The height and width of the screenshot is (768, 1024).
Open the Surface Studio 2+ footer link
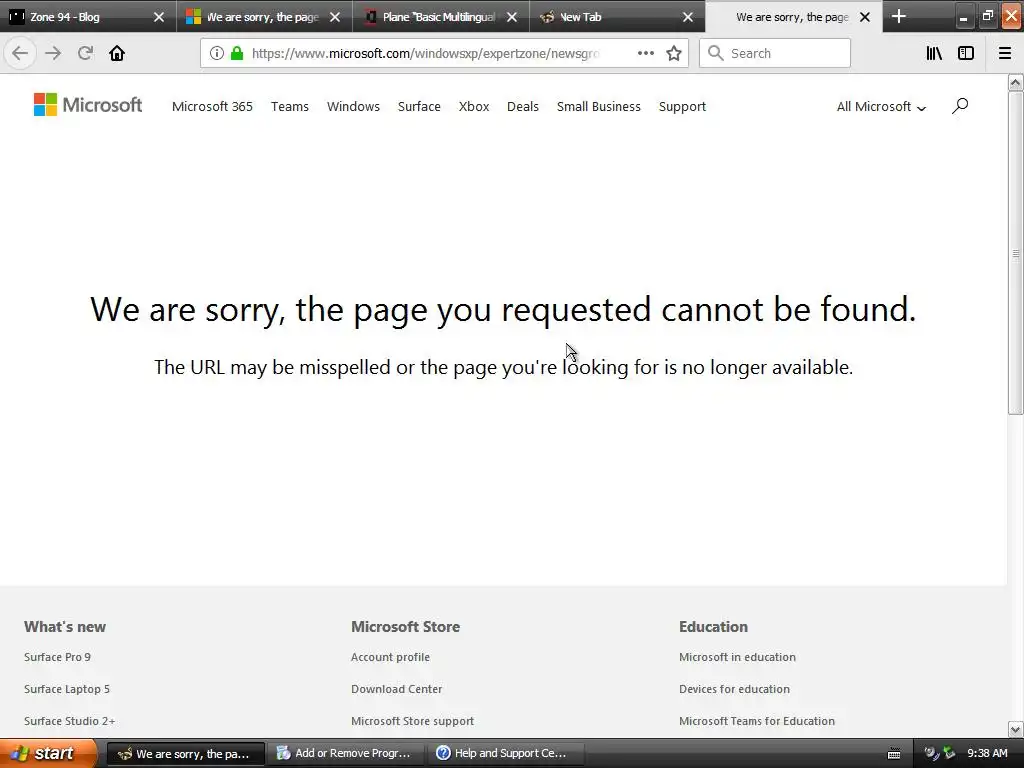70,721
